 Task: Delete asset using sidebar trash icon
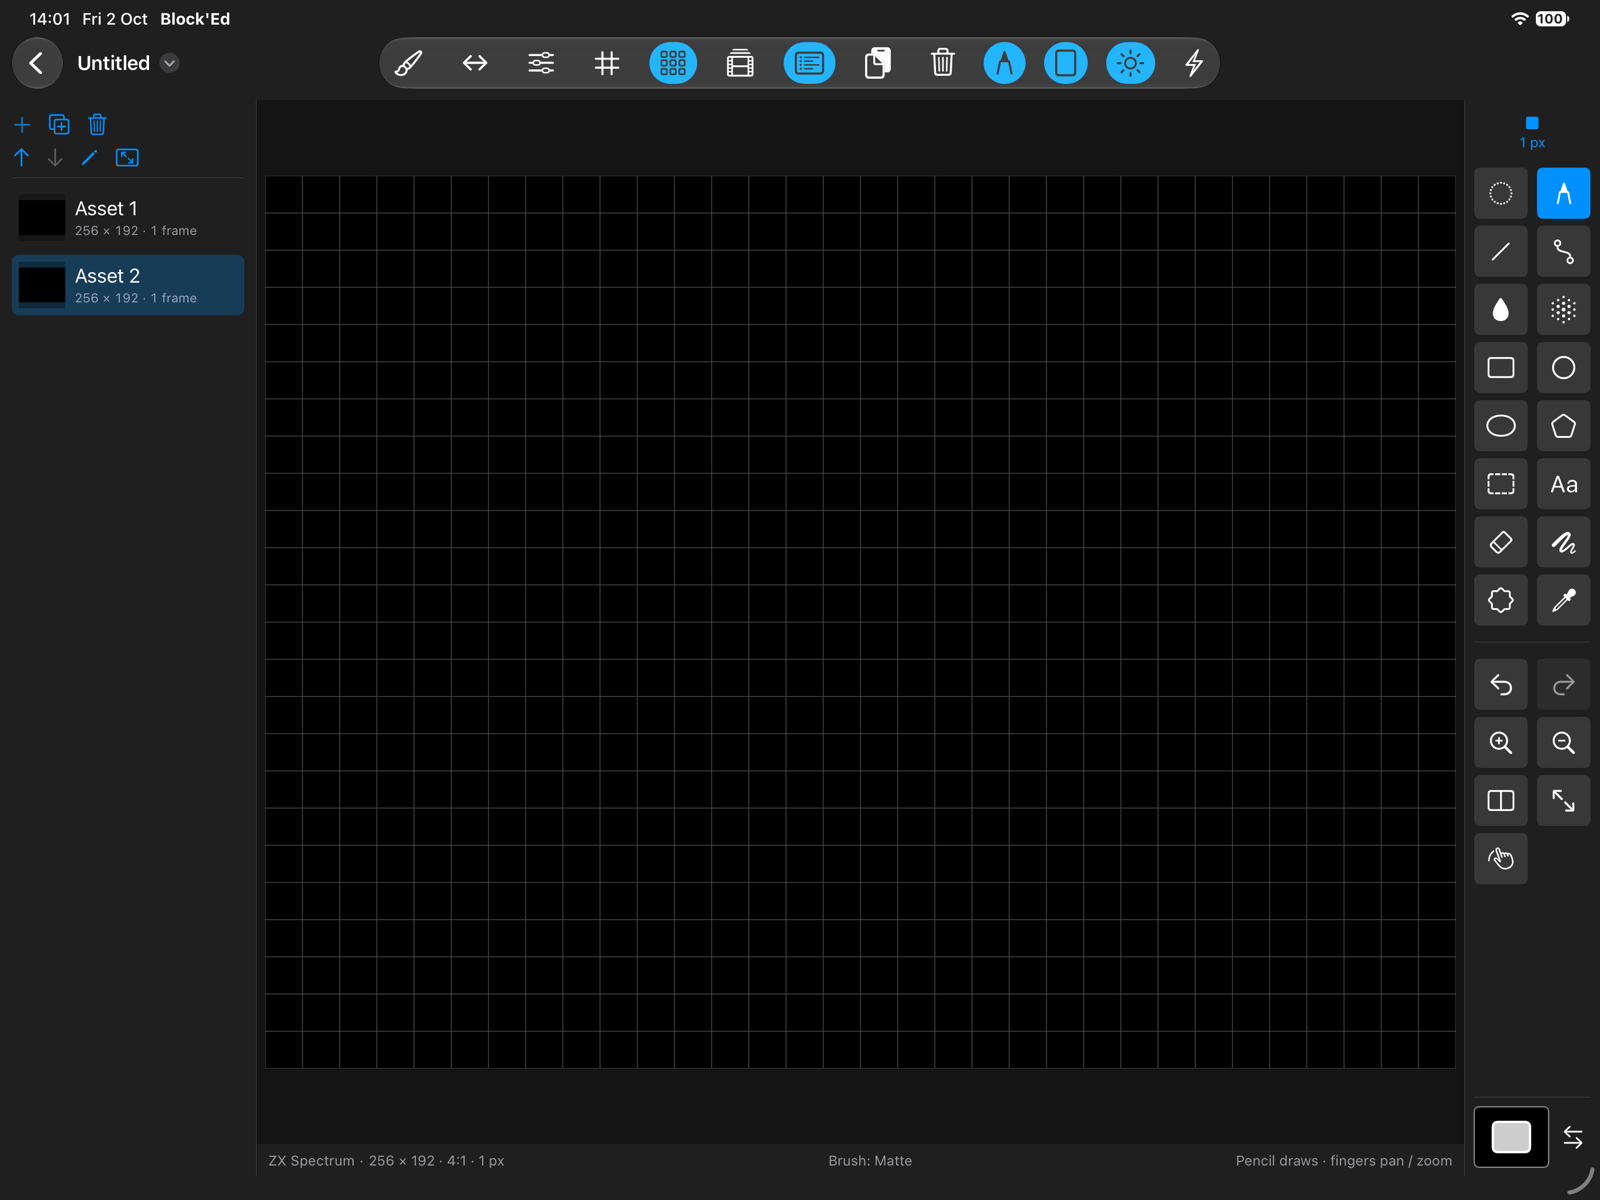97,125
